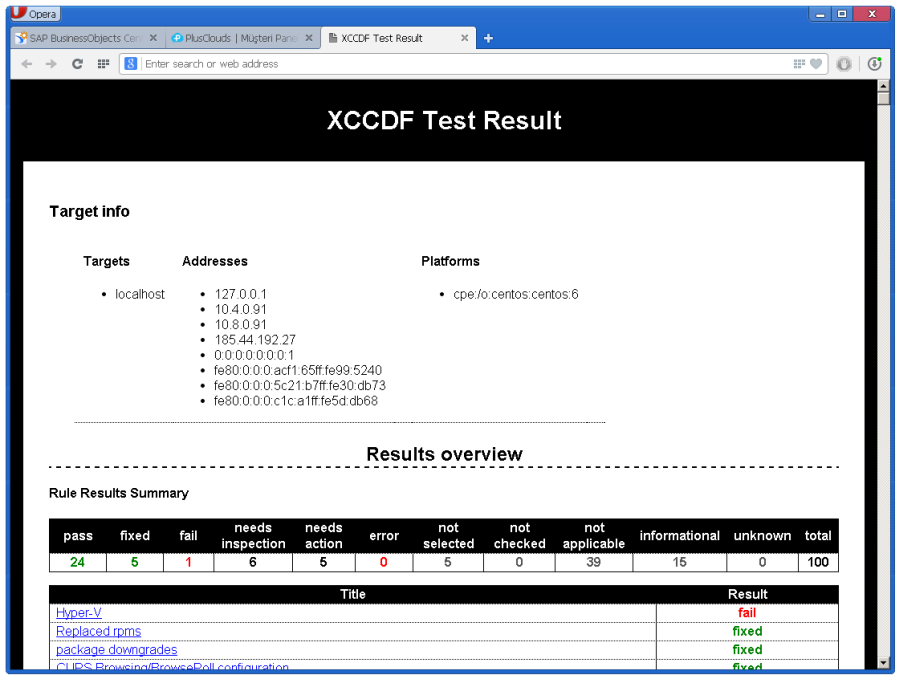The width and height of the screenshot is (900, 679).
Task: Select the XCCDF Test Result tab
Action: coord(398,38)
